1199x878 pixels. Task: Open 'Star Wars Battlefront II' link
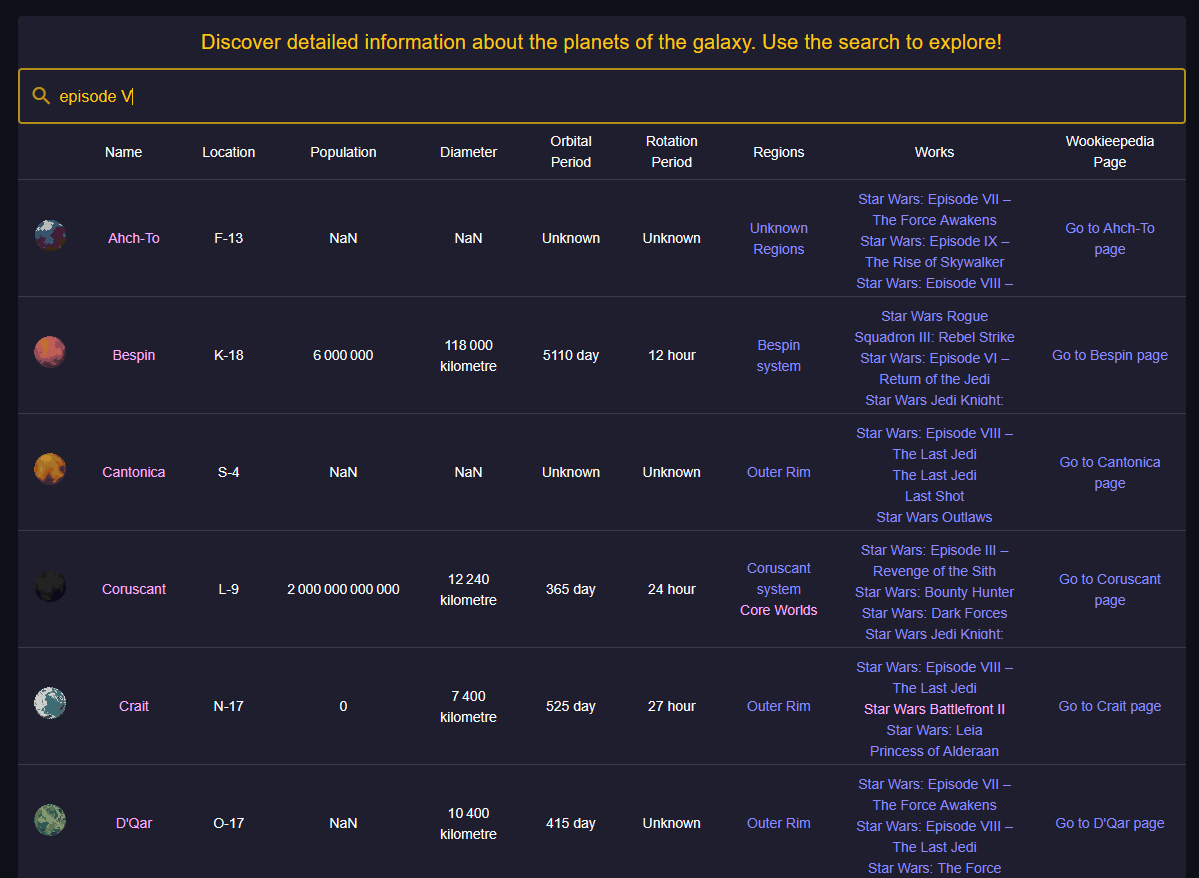click(x=934, y=709)
